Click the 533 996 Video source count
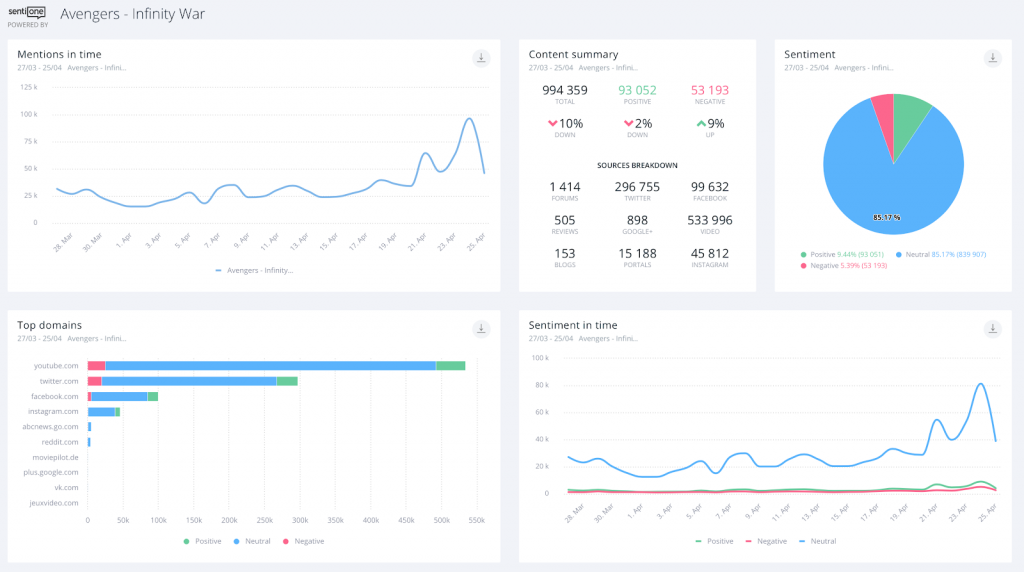 (710, 220)
